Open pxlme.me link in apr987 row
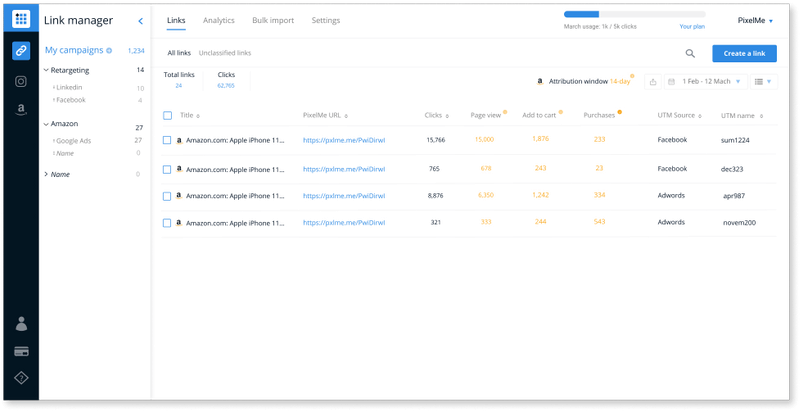The width and height of the screenshot is (800, 411). [344, 196]
